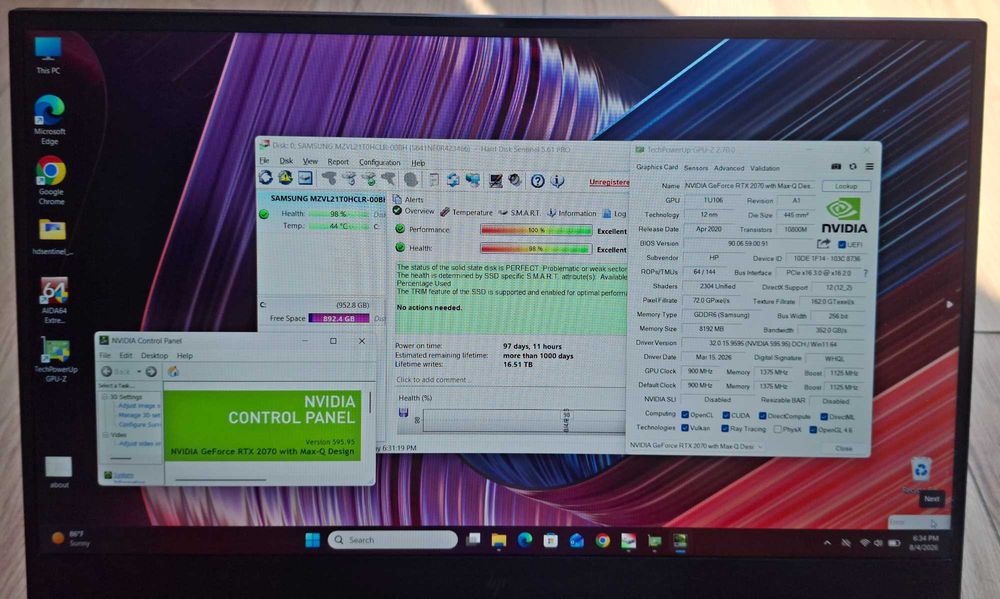The image size is (1000, 599).
Task: Switch to the Temperature tab
Action: click(x=466, y=212)
